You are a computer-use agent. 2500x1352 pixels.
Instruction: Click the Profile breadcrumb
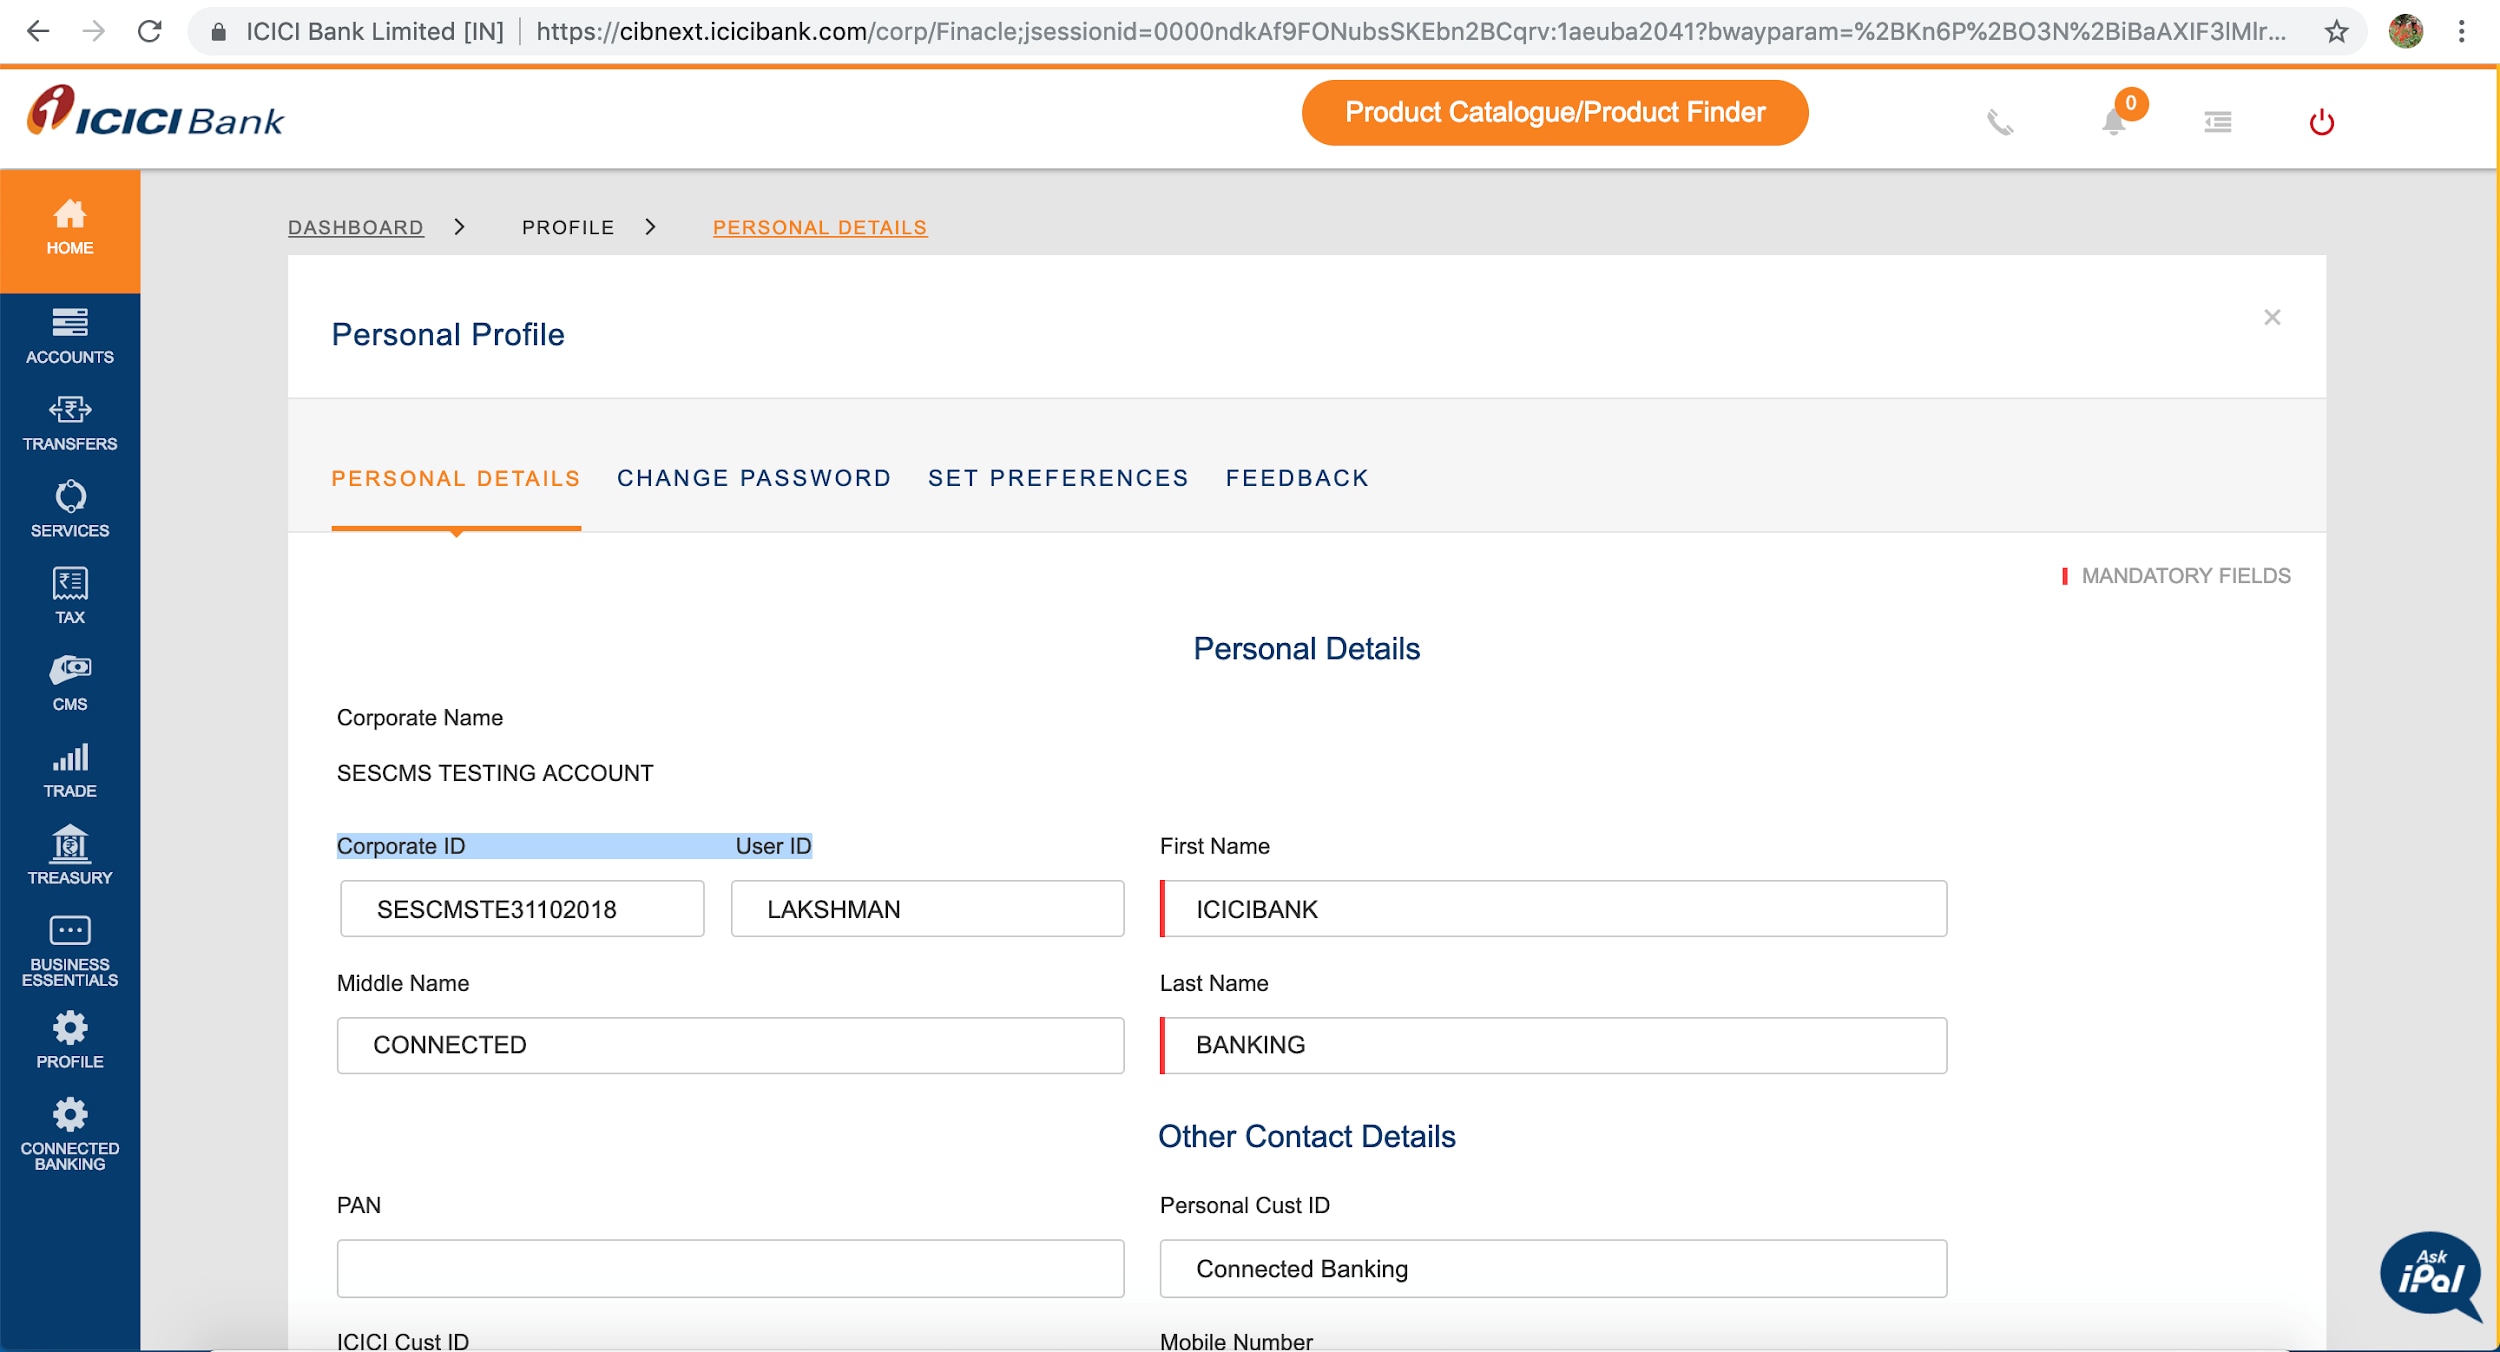click(x=568, y=227)
